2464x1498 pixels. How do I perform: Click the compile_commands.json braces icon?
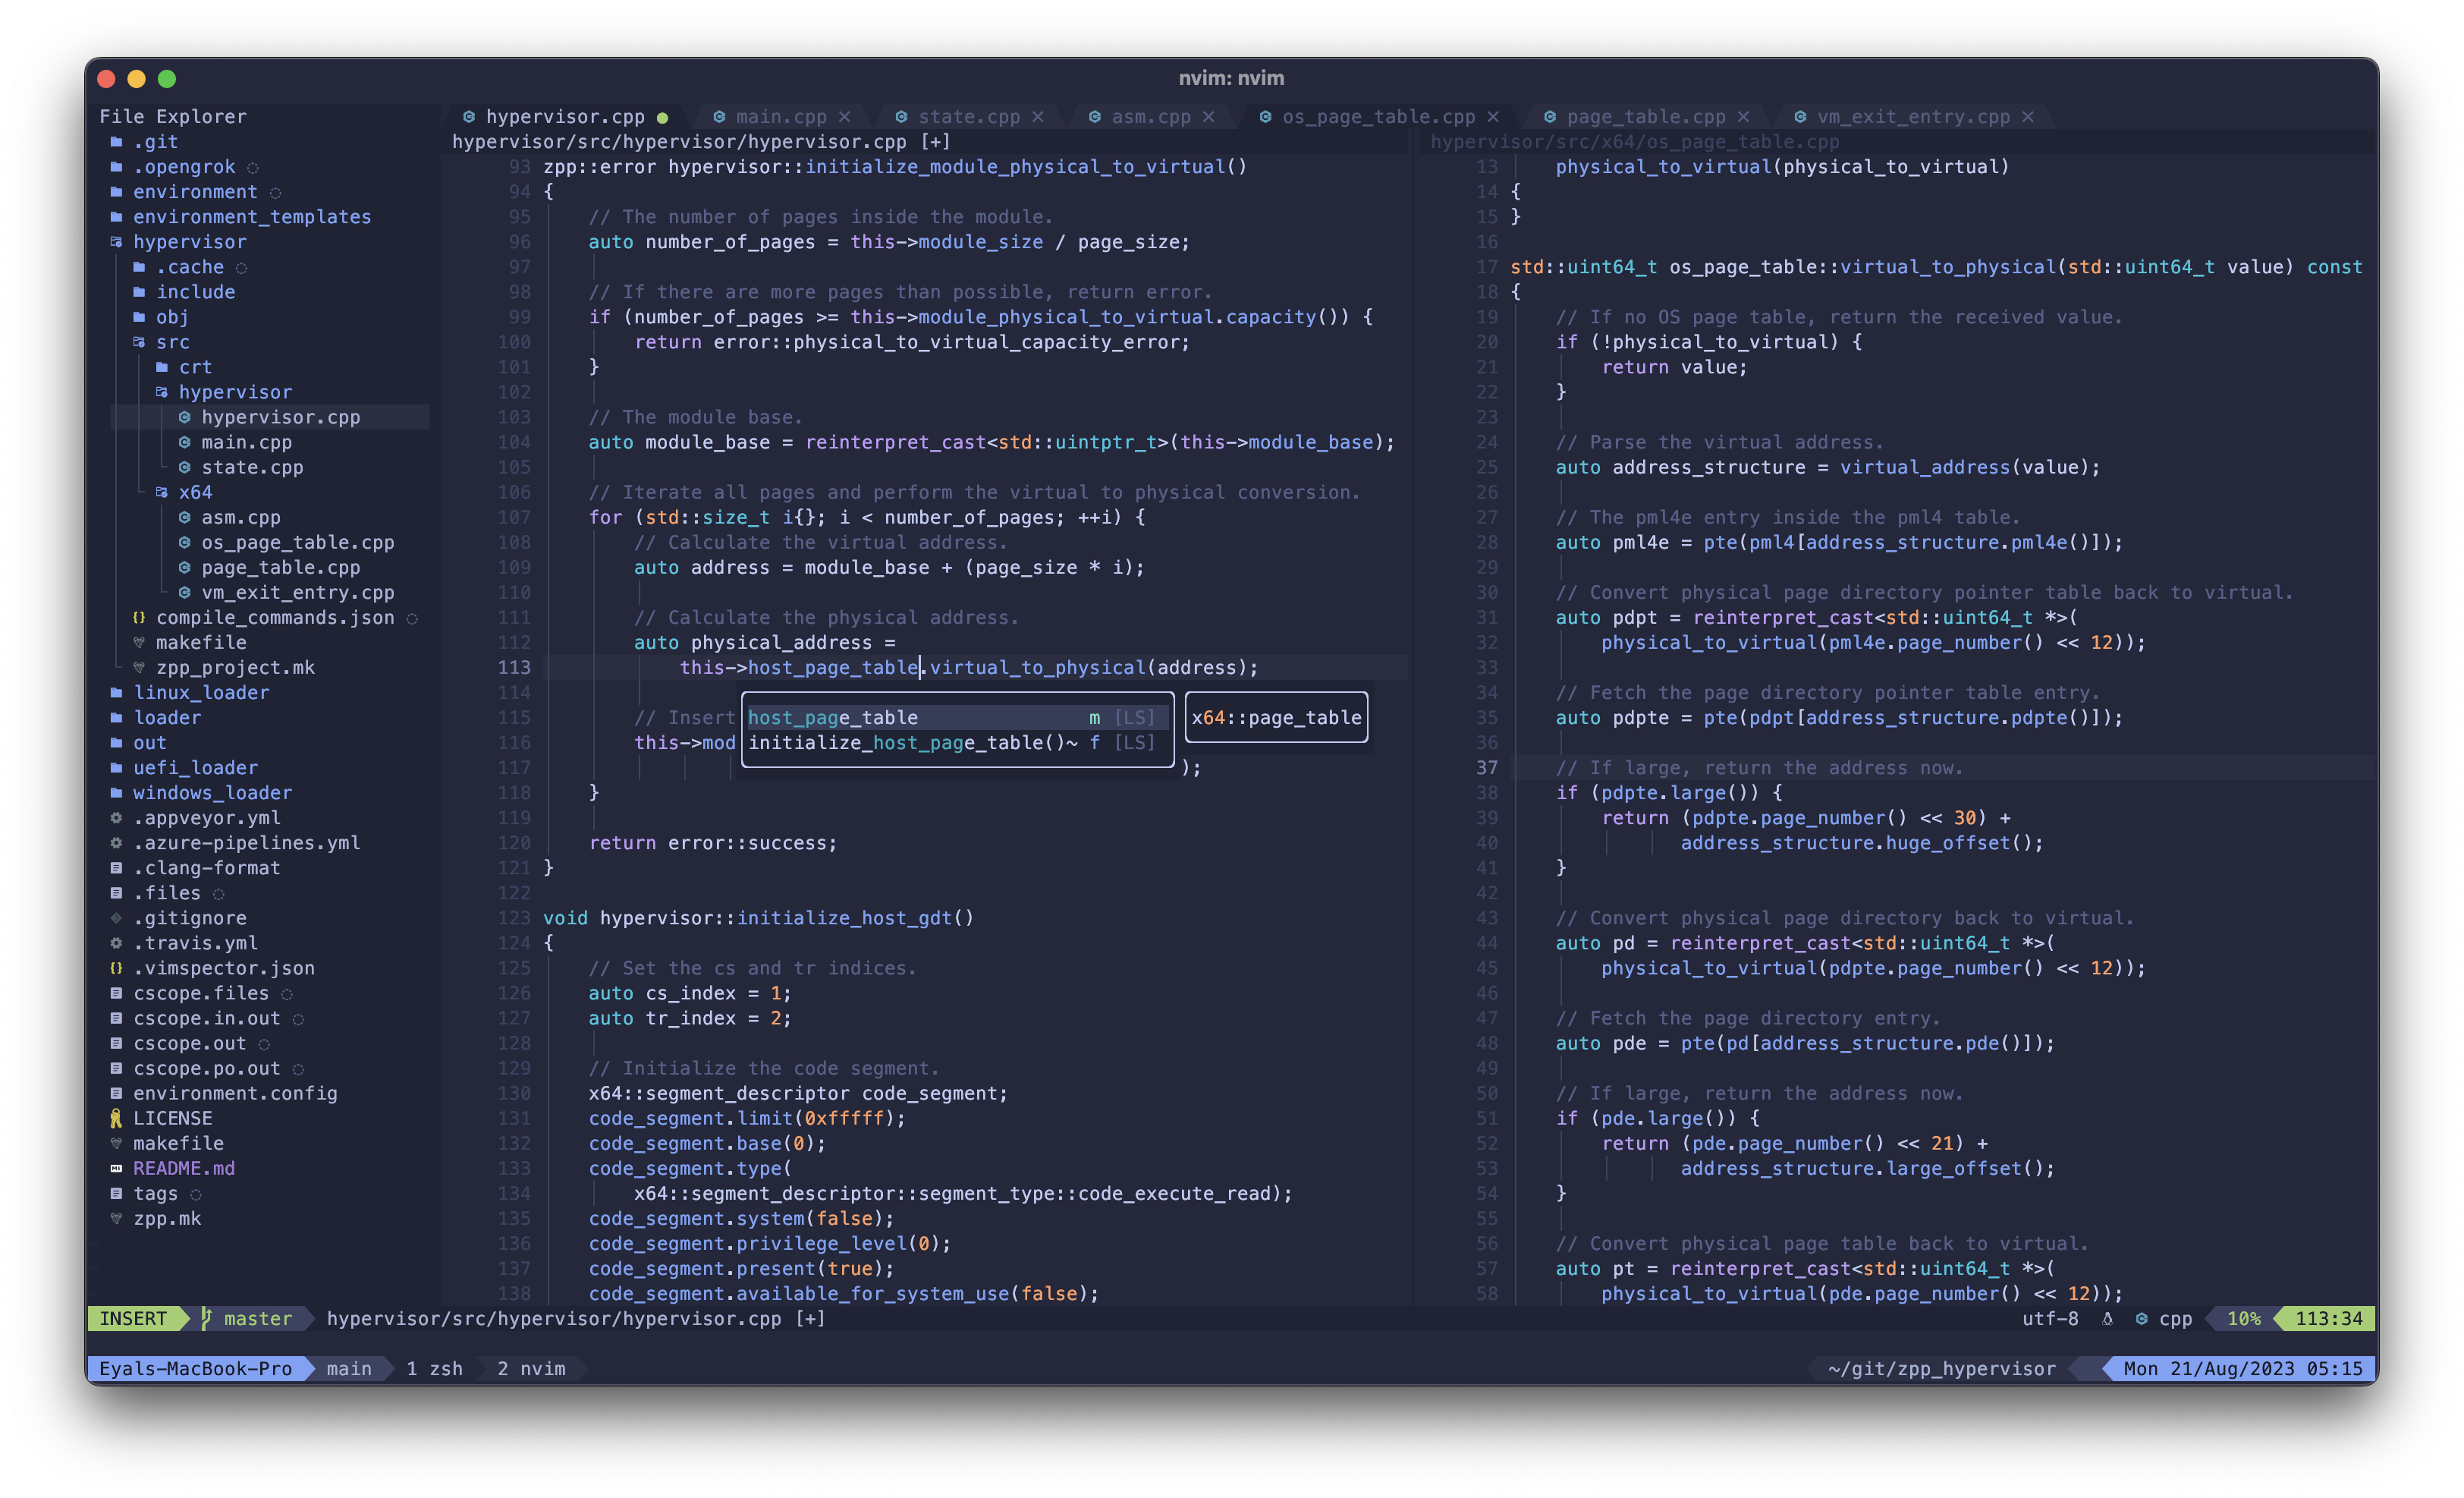pos(139,617)
